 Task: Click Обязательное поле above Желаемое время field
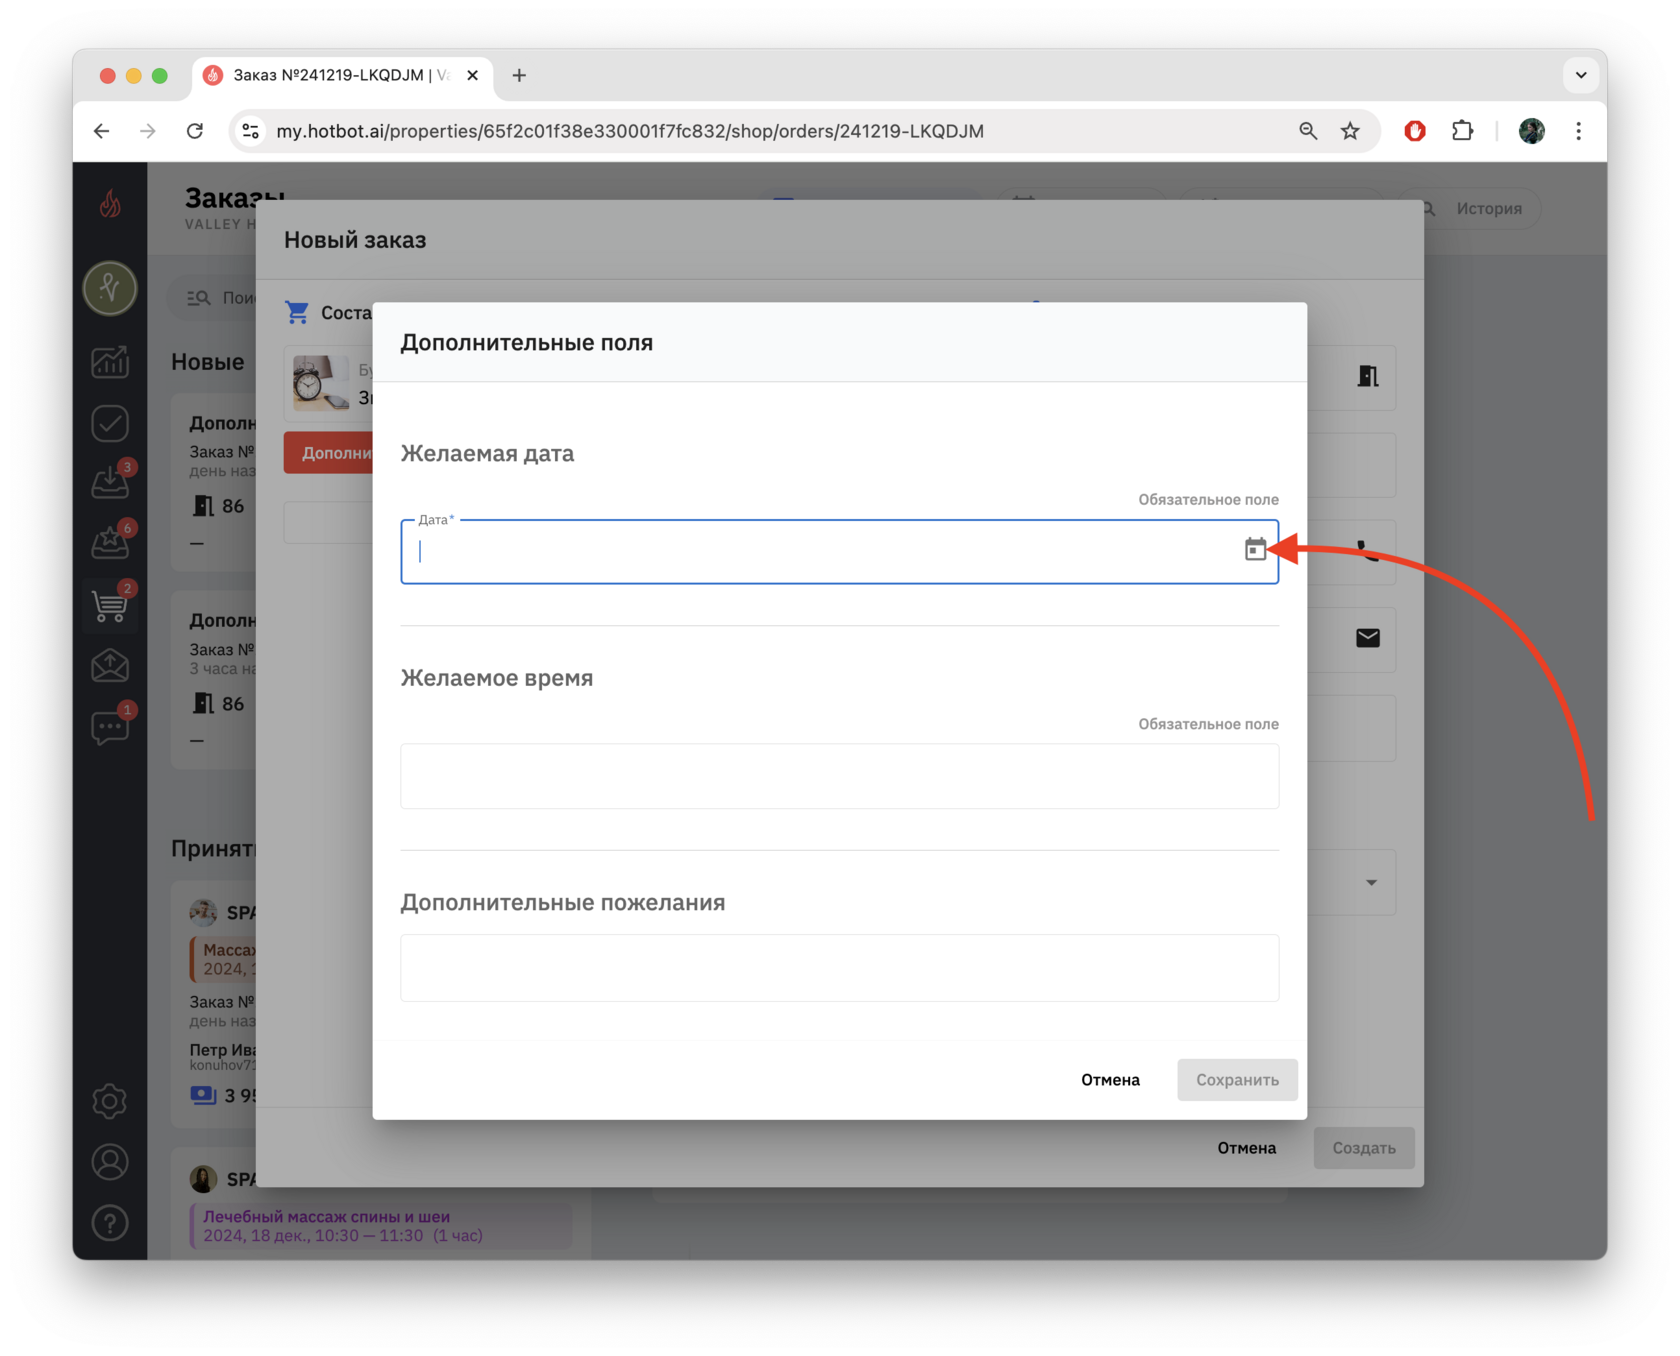[1208, 724]
